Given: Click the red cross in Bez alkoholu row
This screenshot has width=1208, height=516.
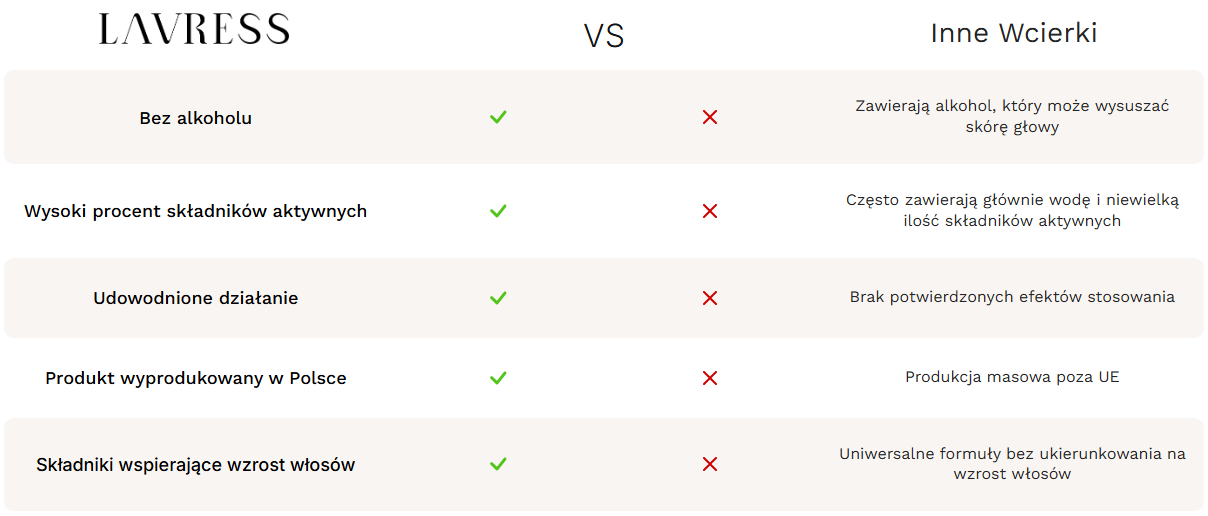Looking at the screenshot, I should click(x=710, y=117).
